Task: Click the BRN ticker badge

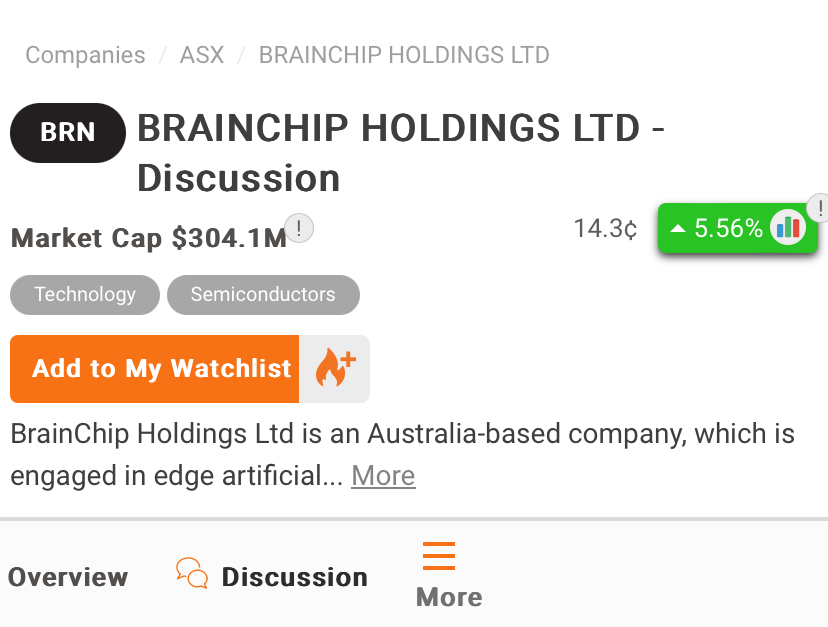Action: click(x=68, y=132)
